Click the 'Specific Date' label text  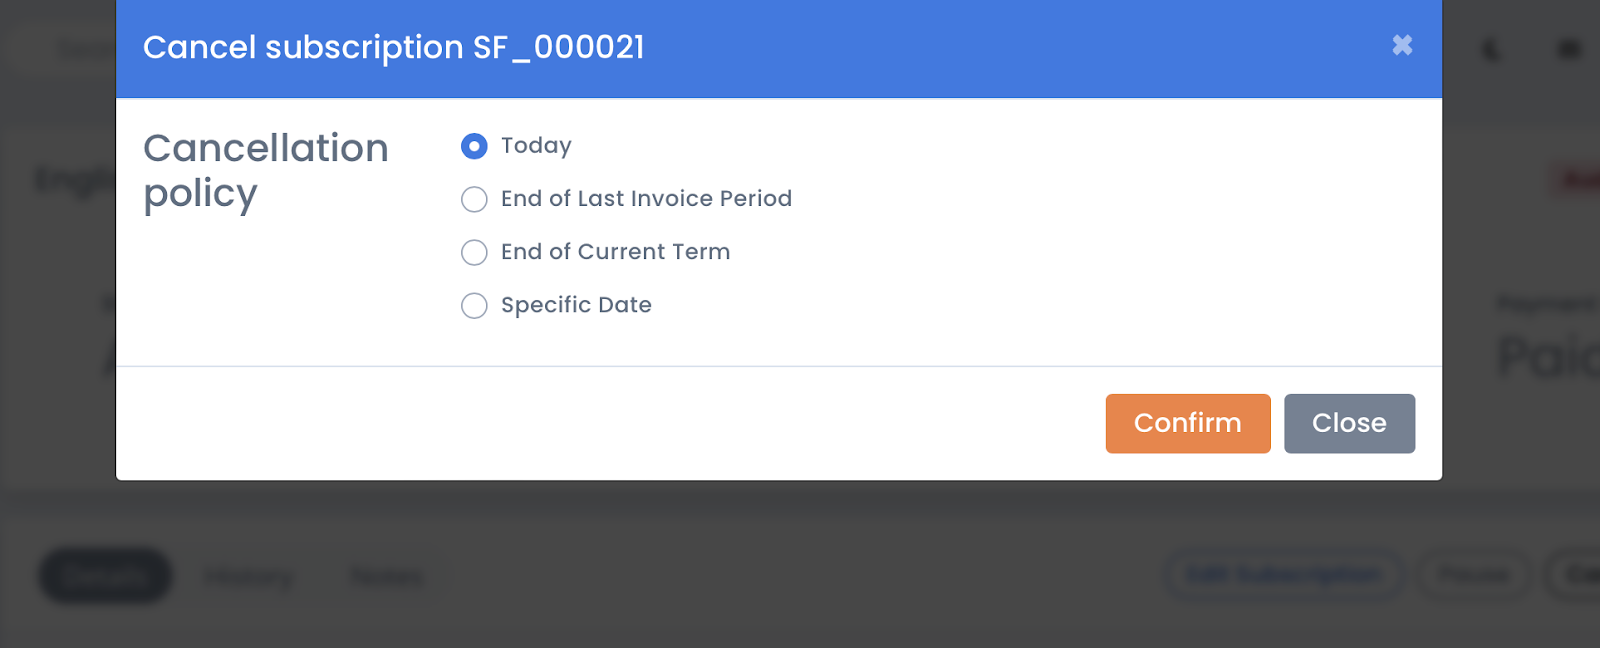pyautogui.click(x=576, y=305)
